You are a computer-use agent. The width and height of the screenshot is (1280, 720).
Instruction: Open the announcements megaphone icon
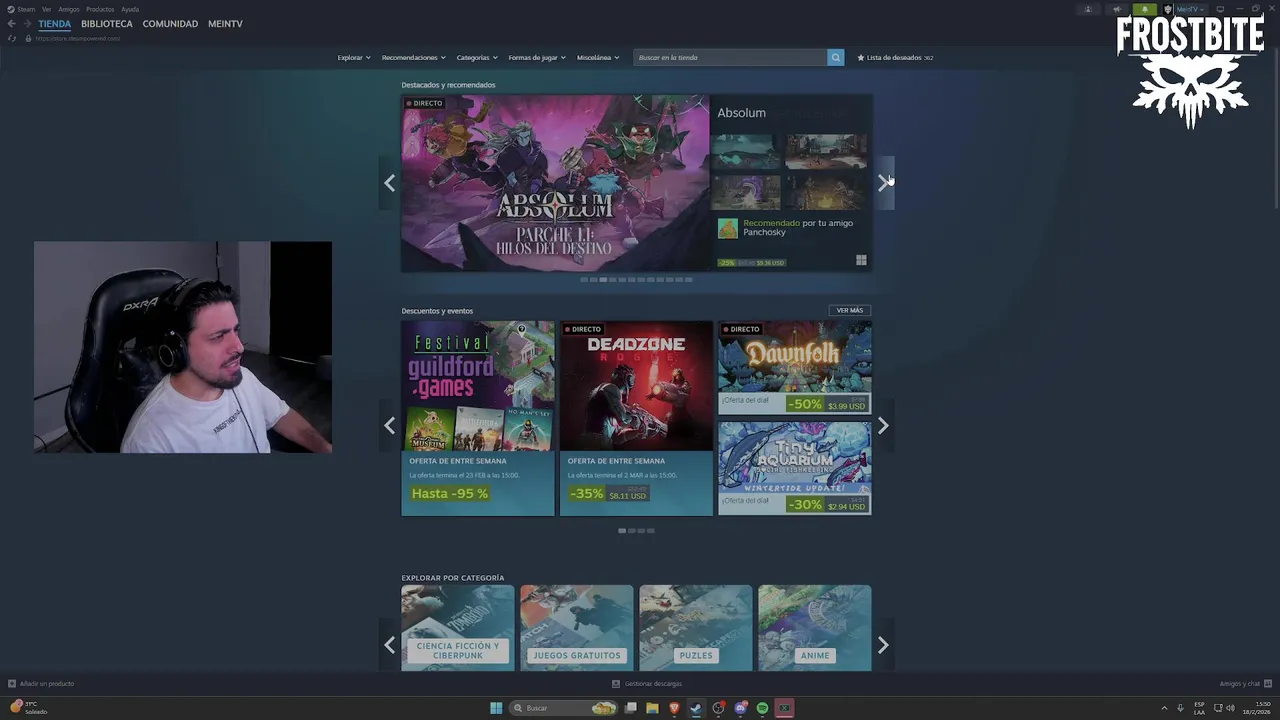pyautogui.click(x=1117, y=9)
